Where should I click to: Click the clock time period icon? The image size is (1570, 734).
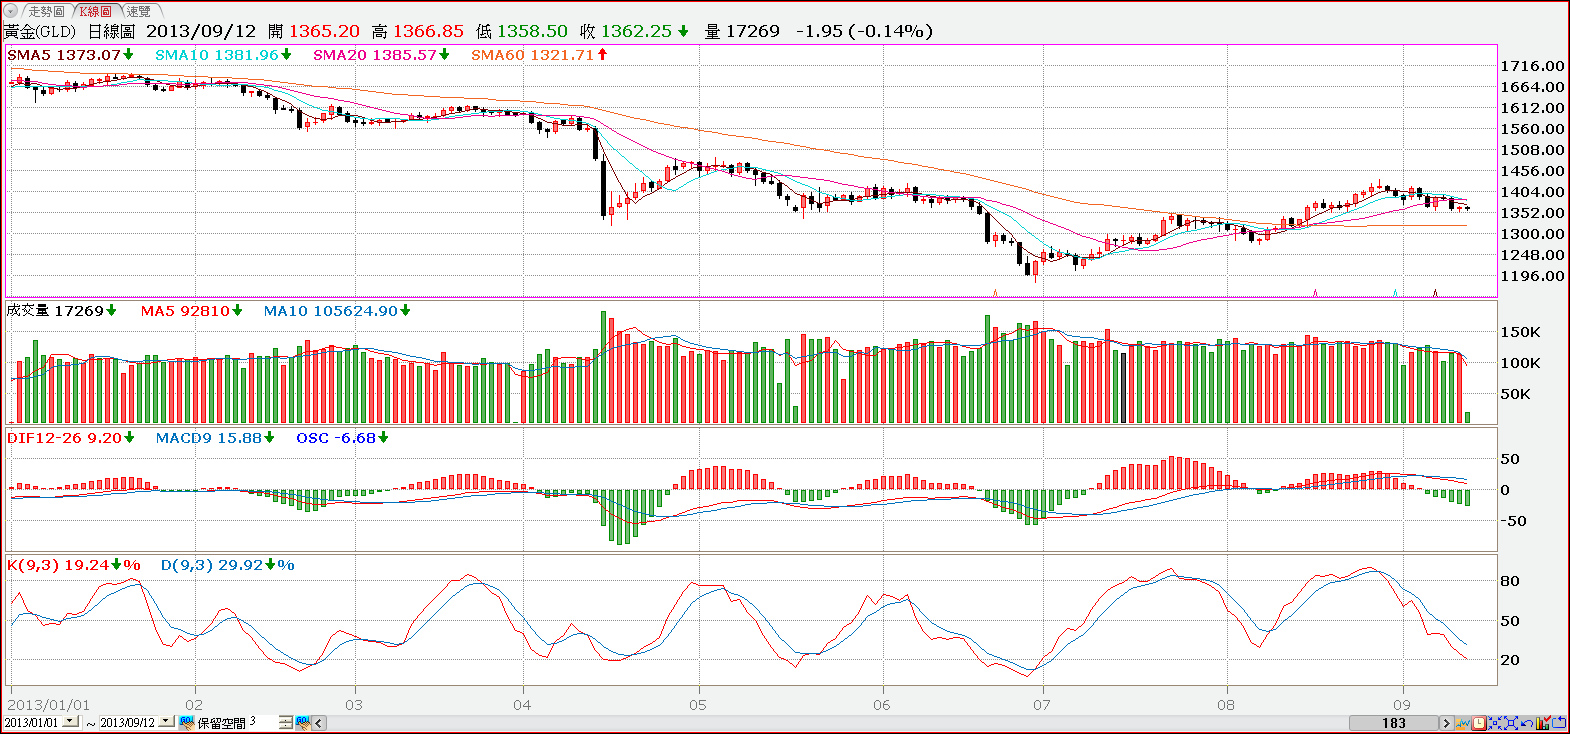tap(1479, 723)
